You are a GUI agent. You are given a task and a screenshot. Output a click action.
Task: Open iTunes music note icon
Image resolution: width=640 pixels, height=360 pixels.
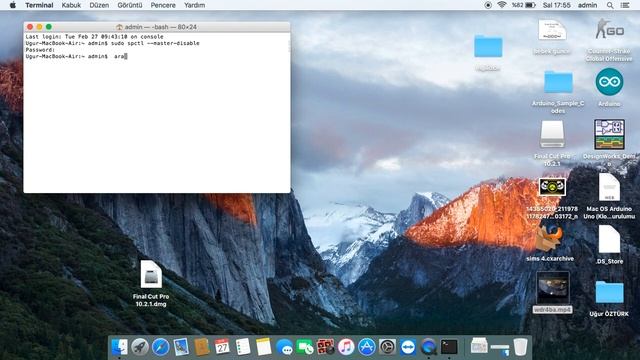(346, 347)
